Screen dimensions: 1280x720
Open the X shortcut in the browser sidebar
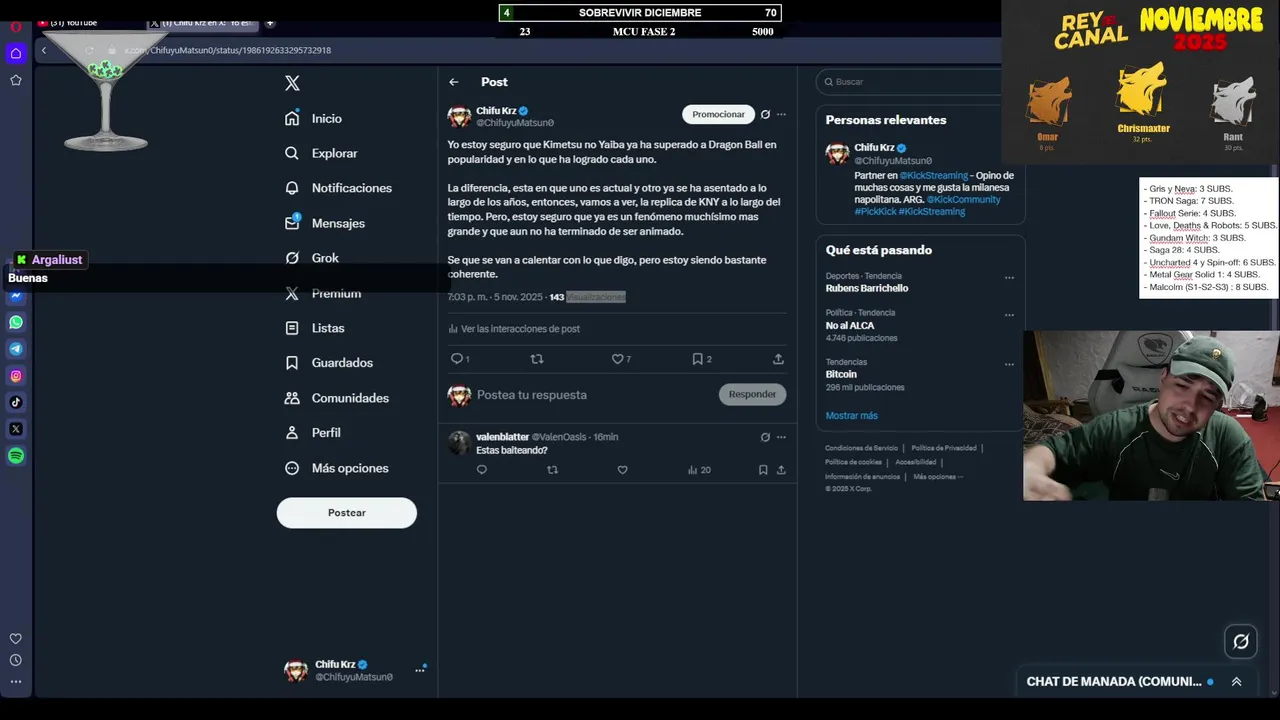click(x=16, y=429)
